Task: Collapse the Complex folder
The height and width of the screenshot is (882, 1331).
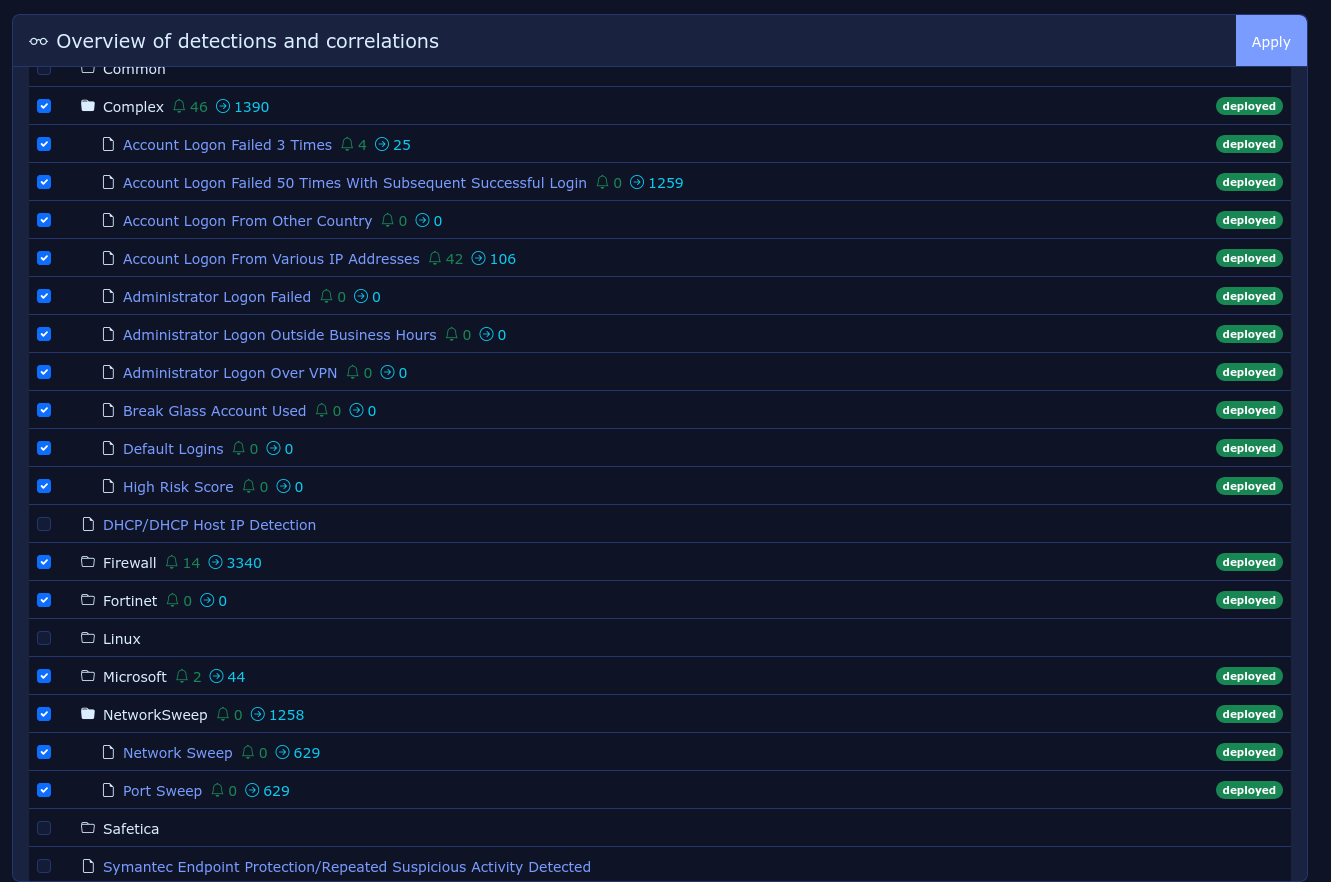Action: pyautogui.click(x=88, y=107)
